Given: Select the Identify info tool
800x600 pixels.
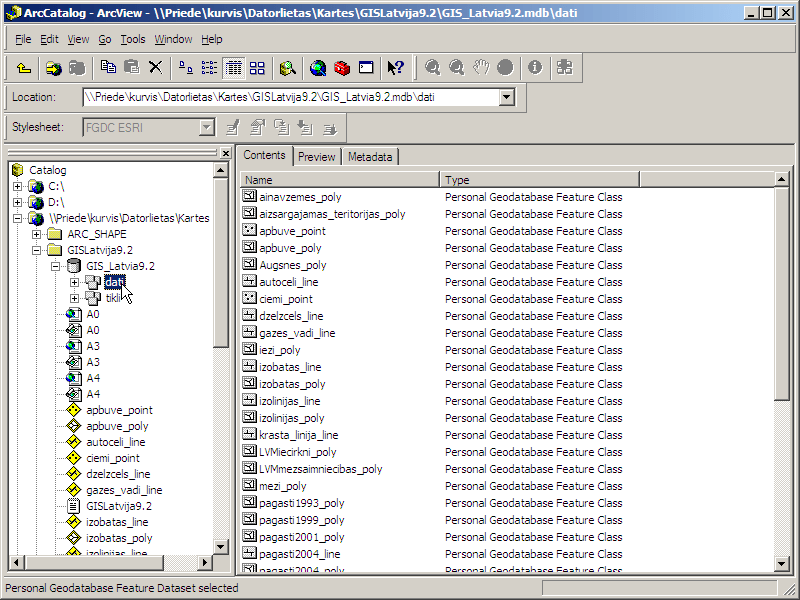Looking at the screenshot, I should [x=535, y=68].
